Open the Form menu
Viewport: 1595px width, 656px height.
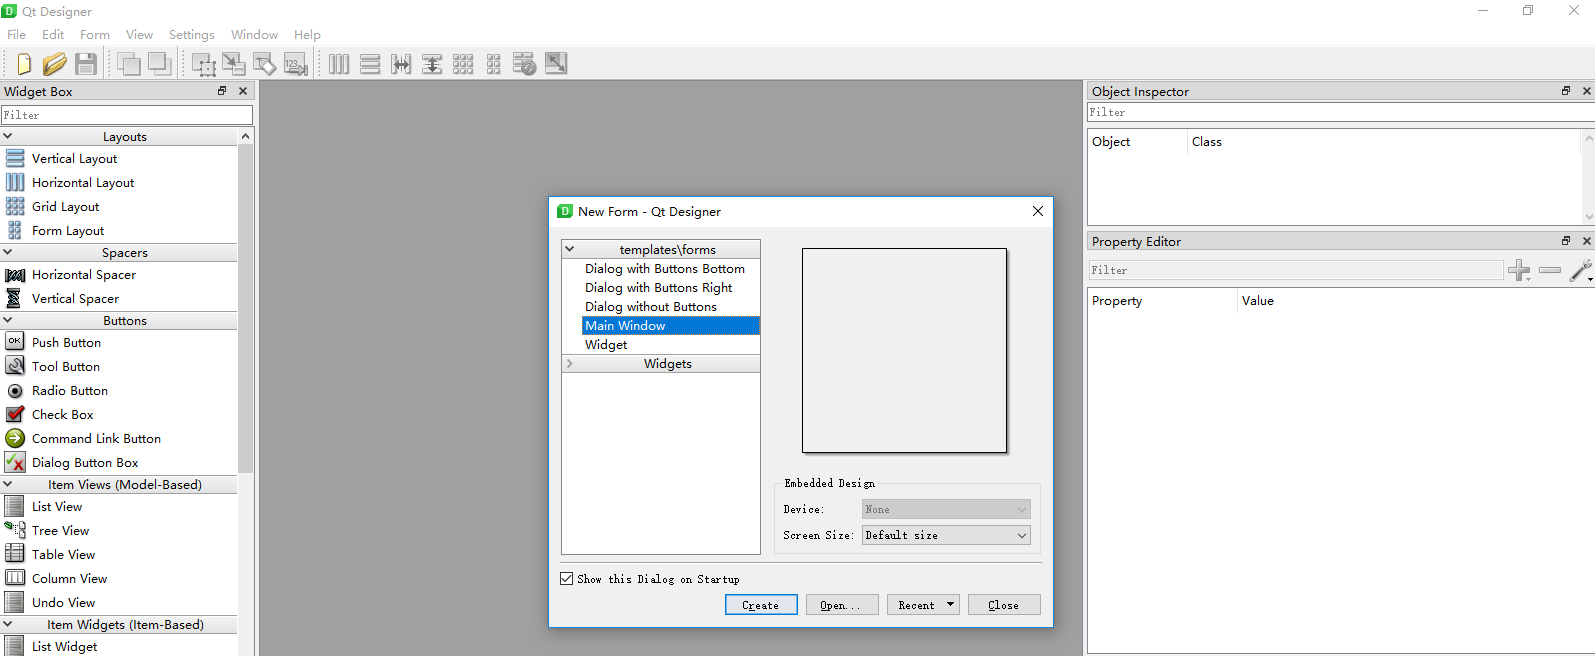point(95,34)
